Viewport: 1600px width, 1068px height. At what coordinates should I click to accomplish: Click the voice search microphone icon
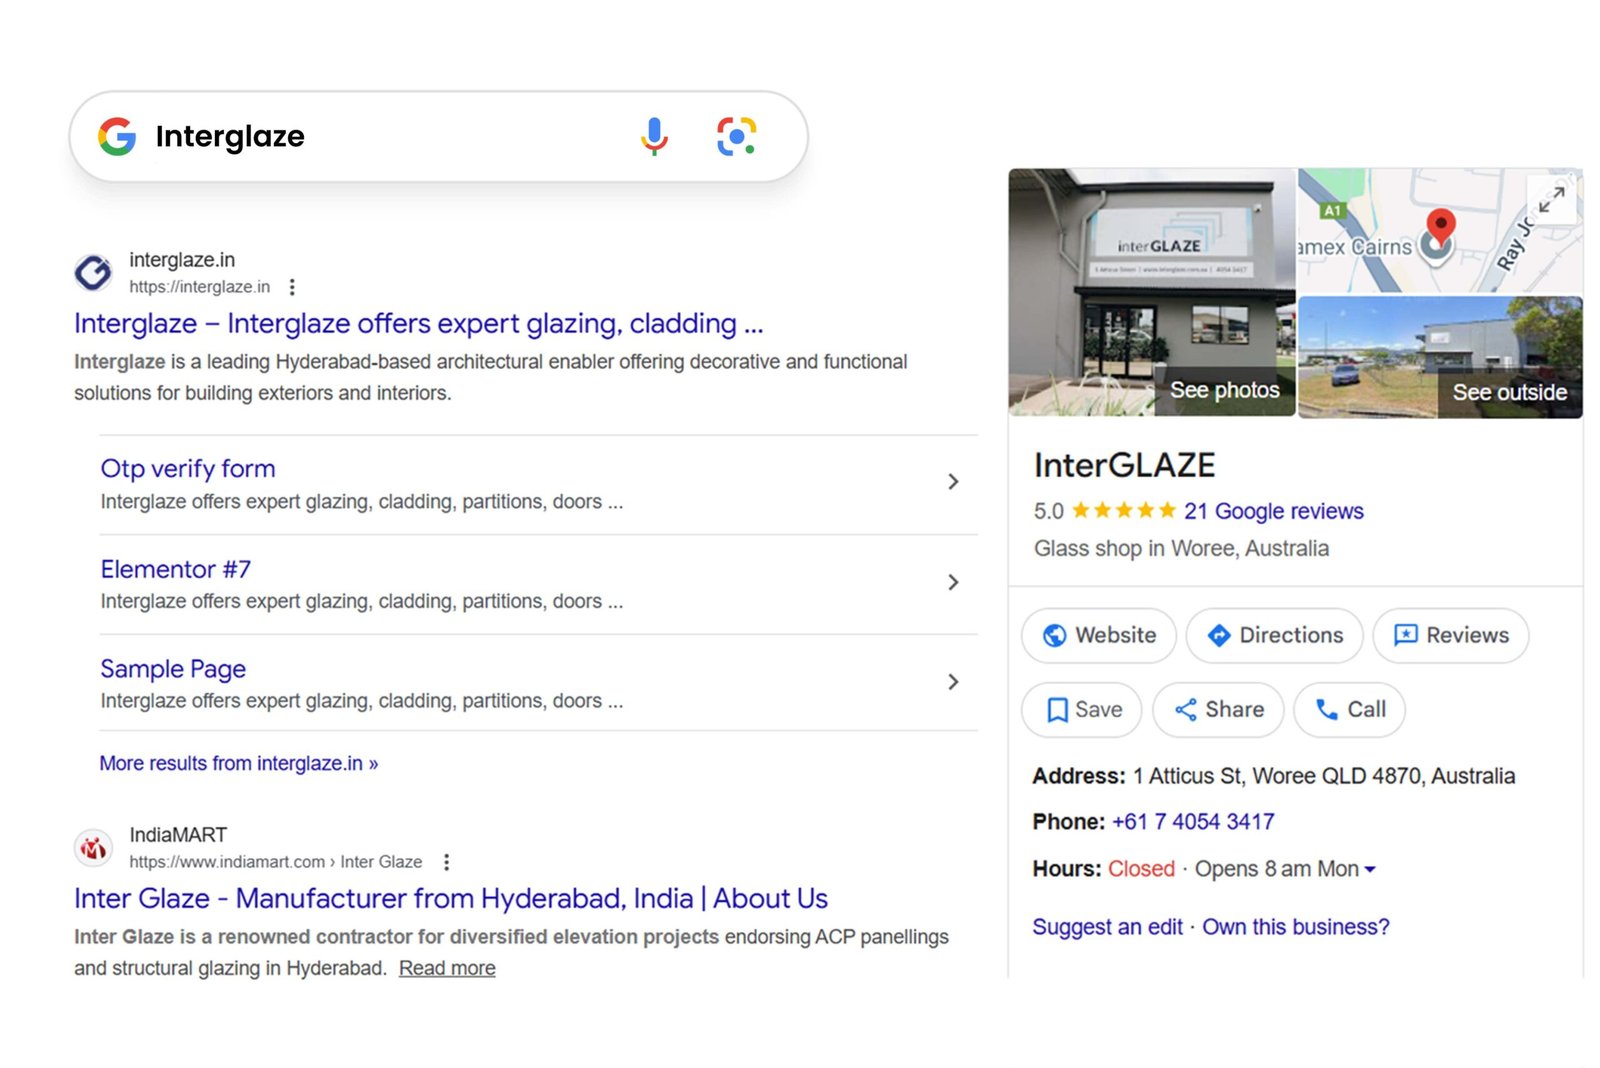coord(654,136)
